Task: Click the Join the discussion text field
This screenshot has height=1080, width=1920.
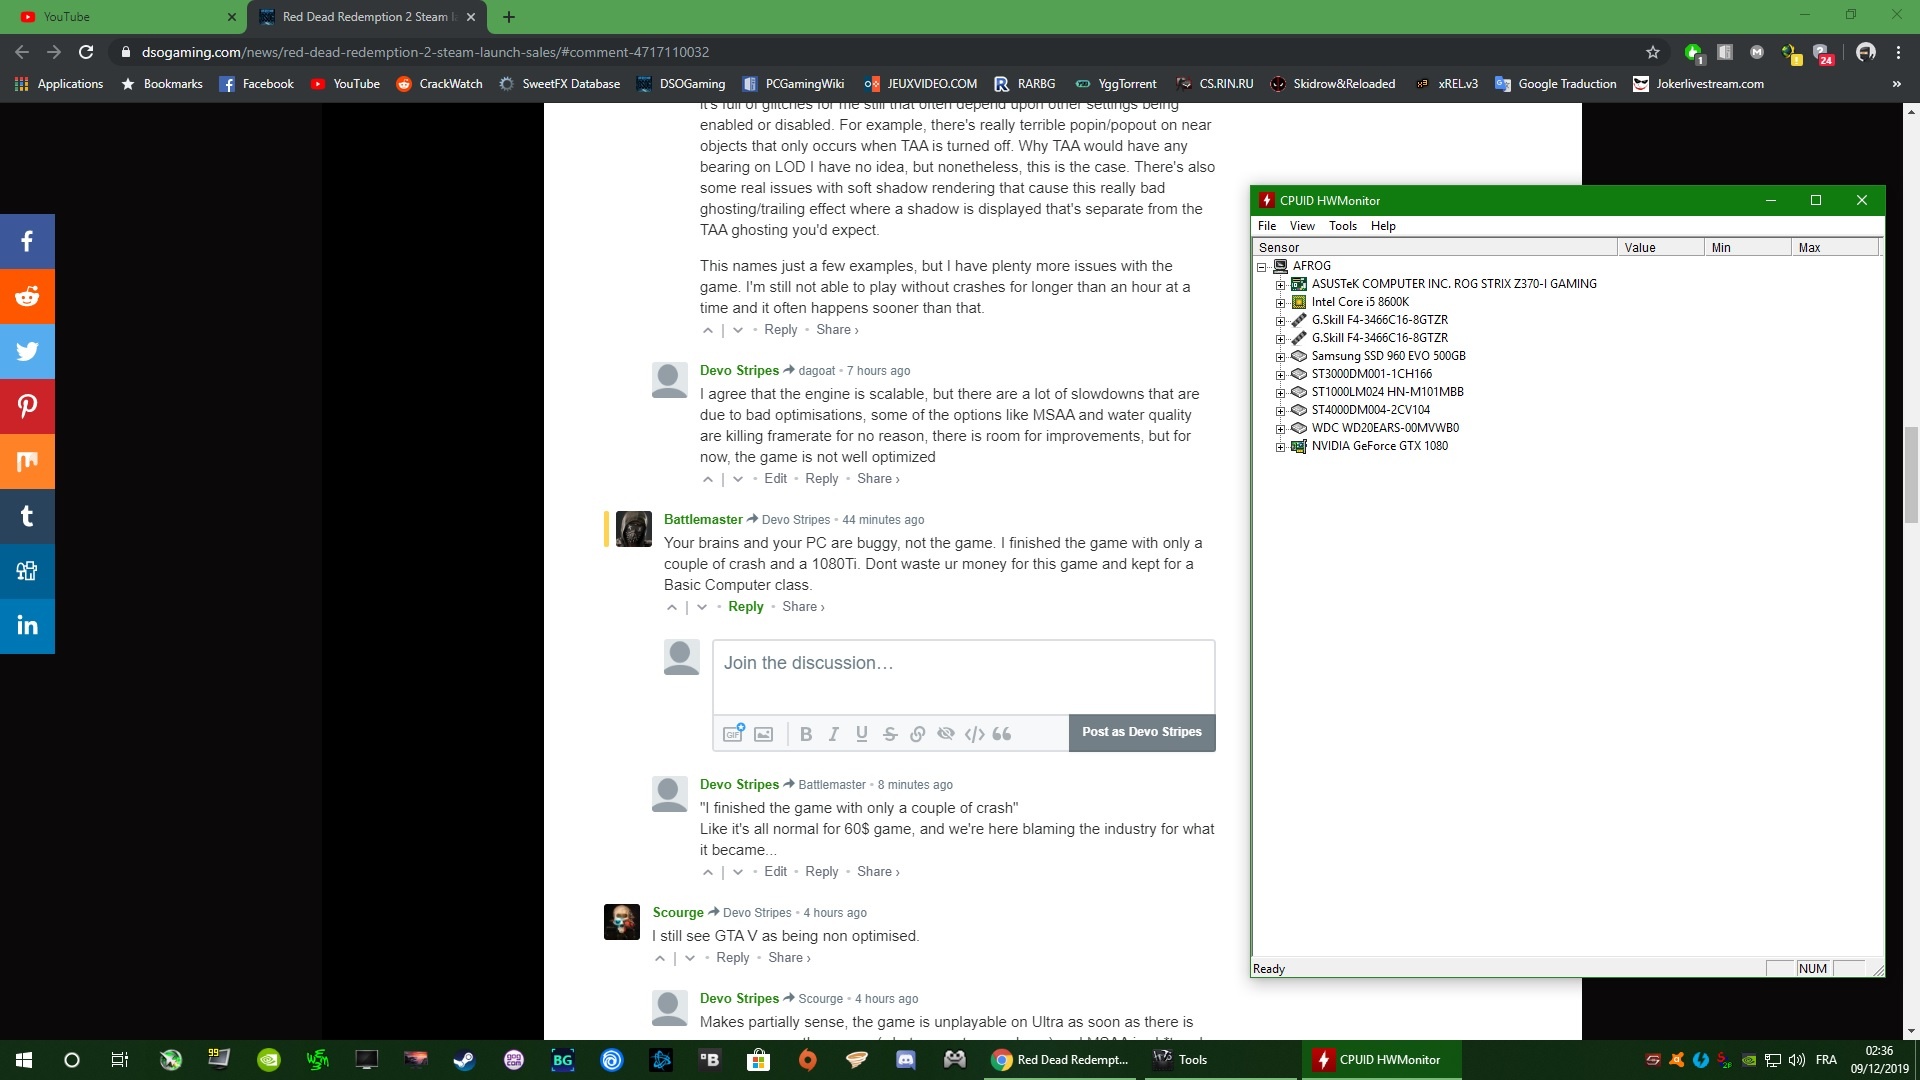Action: [963, 675]
